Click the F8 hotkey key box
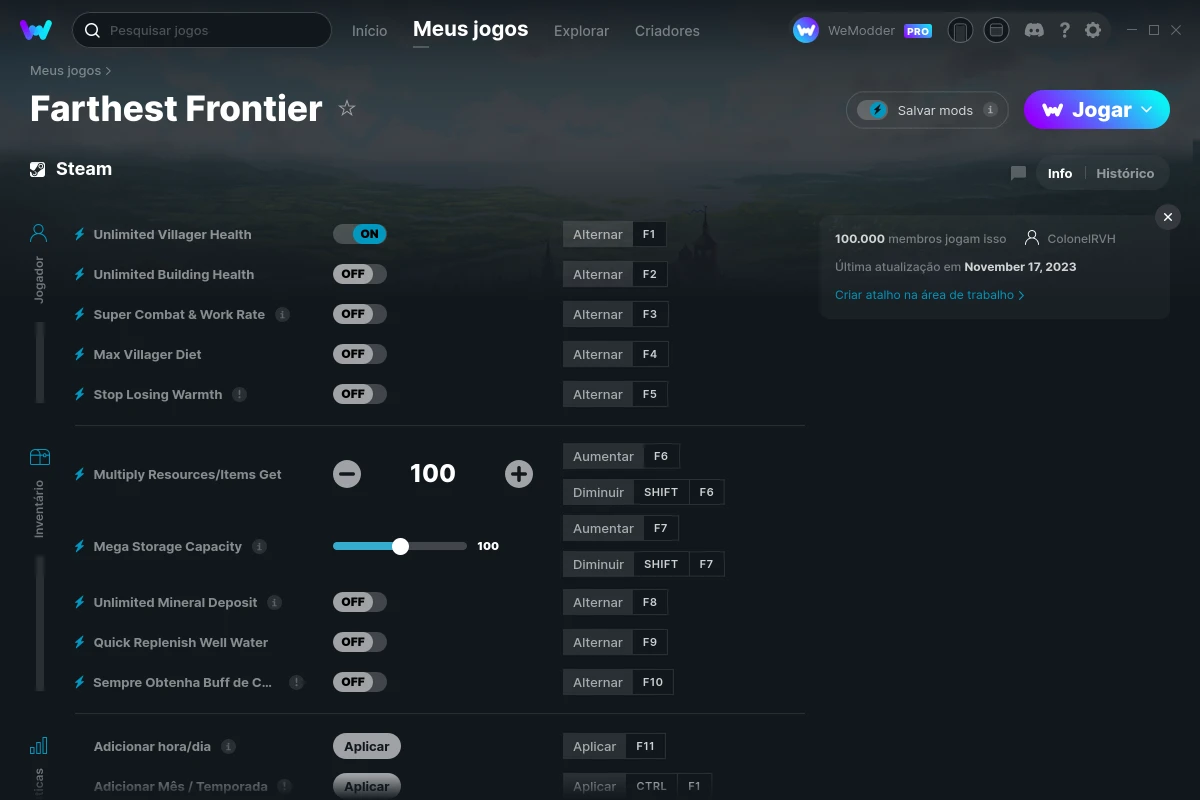The height and width of the screenshot is (800, 1200). [x=650, y=602]
